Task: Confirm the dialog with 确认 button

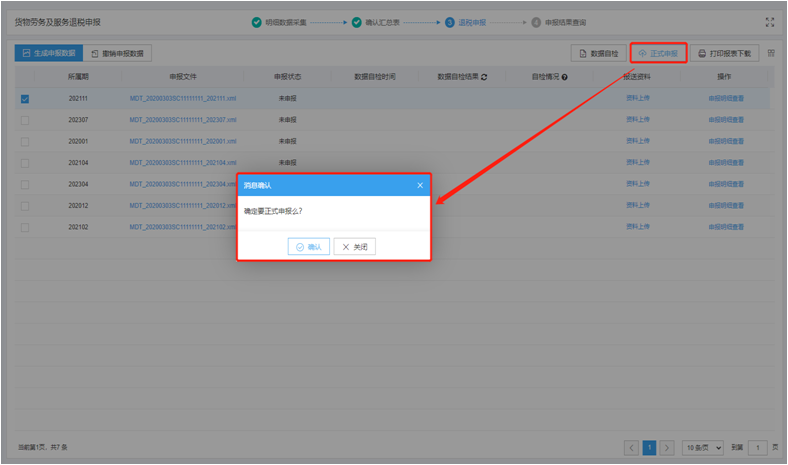Action: click(308, 247)
